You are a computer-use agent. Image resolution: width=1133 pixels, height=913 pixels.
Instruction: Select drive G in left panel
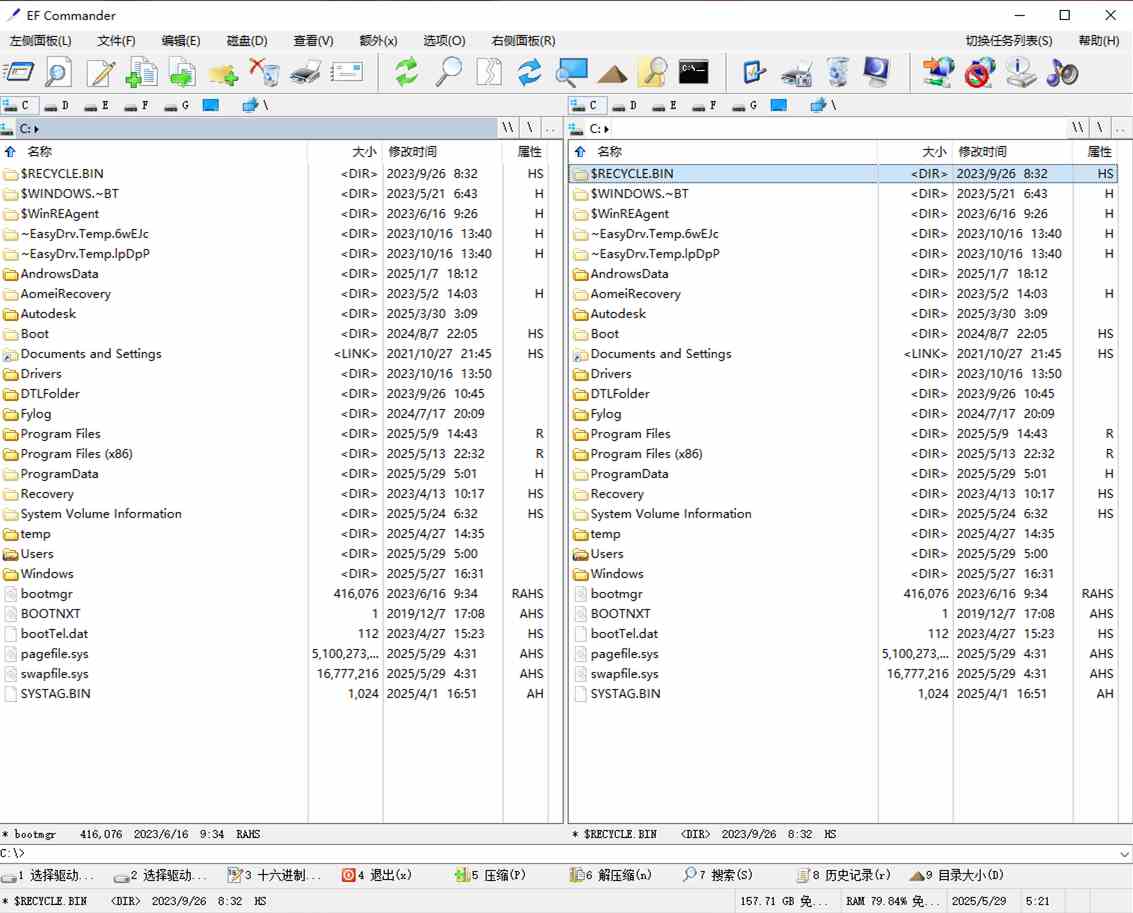pos(177,105)
